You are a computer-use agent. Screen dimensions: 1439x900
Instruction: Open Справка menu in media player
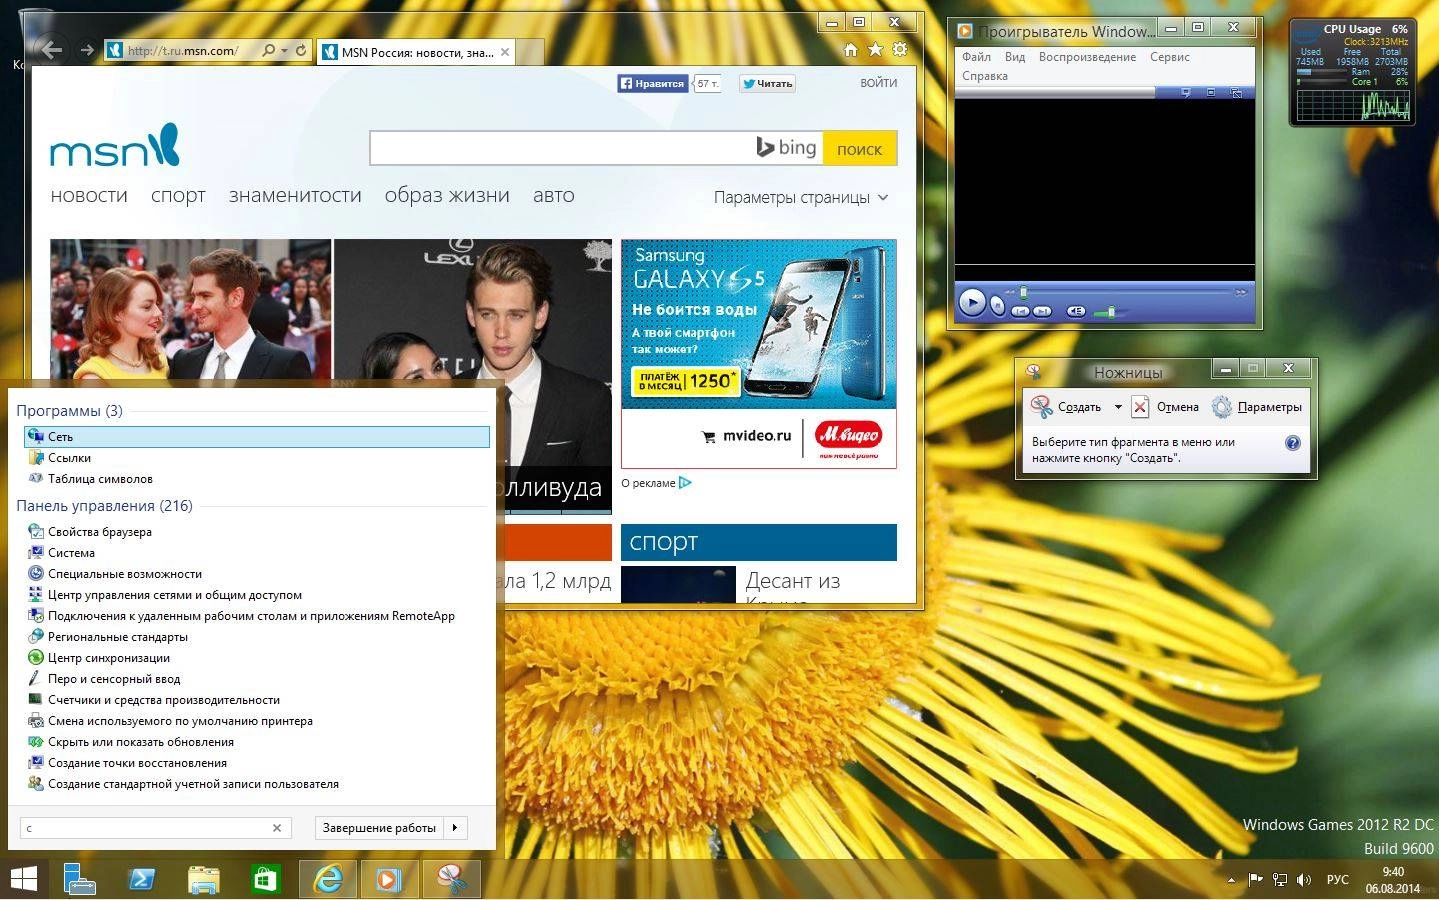(985, 76)
